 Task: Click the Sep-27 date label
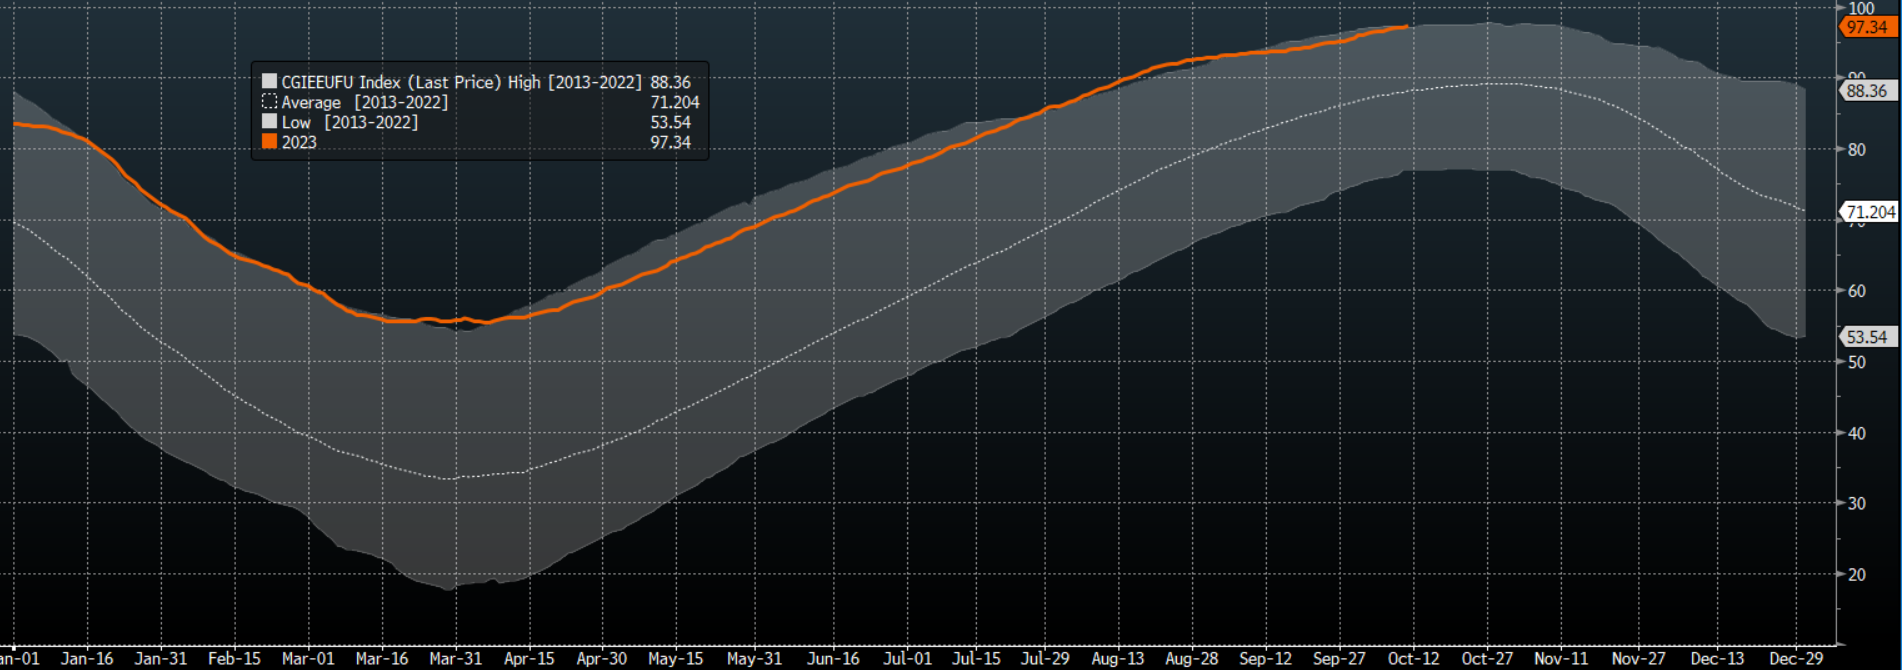(1339, 658)
